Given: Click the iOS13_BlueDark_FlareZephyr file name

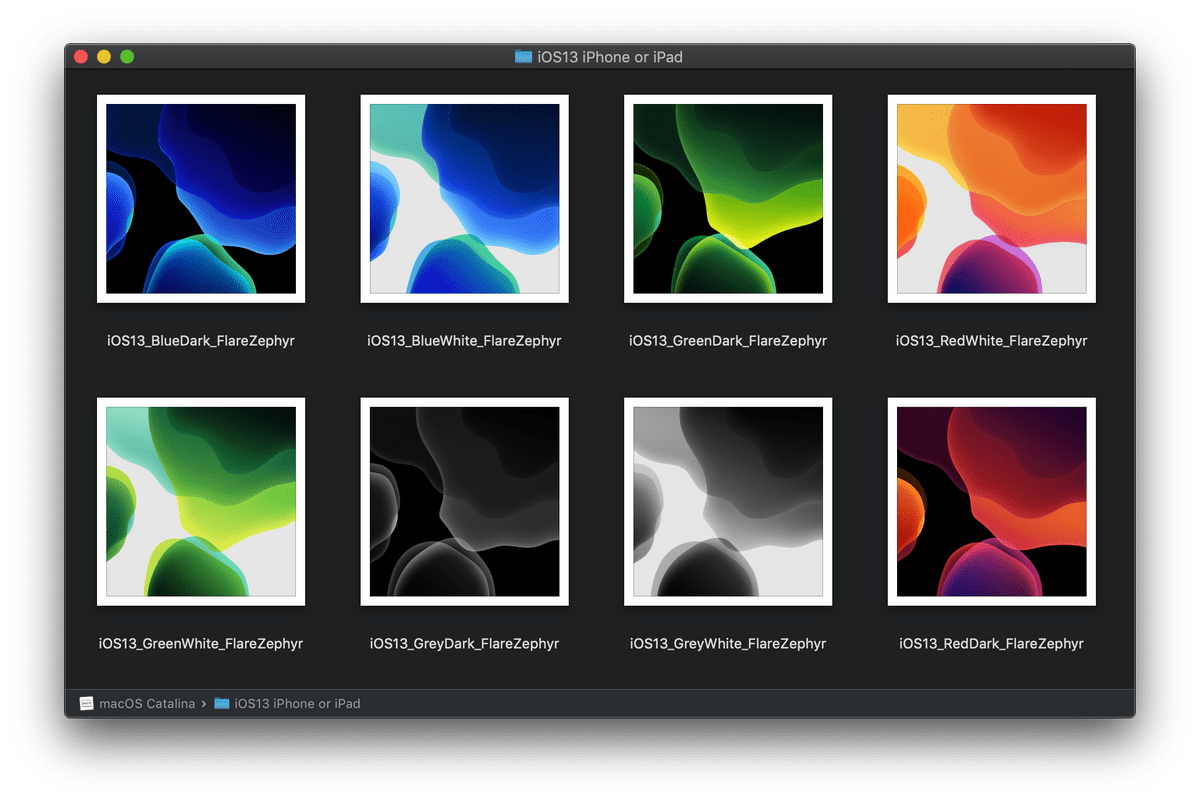Looking at the screenshot, I should click(201, 341).
